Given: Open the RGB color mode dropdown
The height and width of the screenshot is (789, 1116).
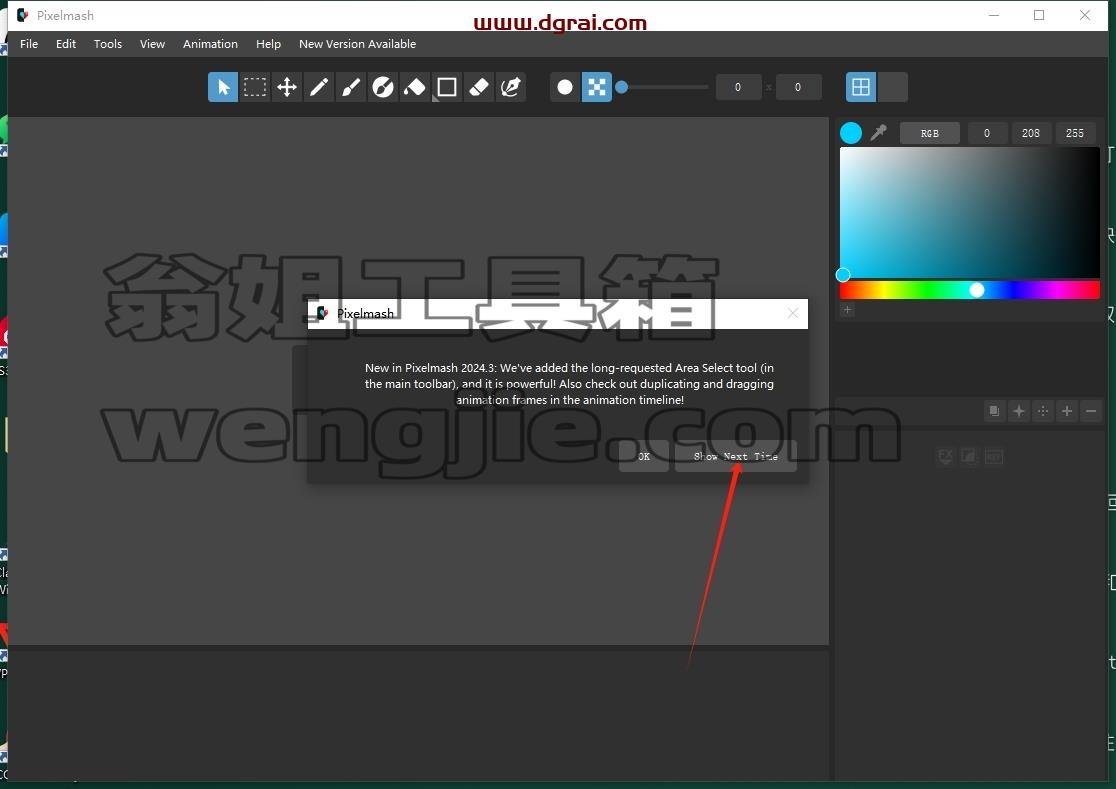Looking at the screenshot, I should (x=930, y=133).
